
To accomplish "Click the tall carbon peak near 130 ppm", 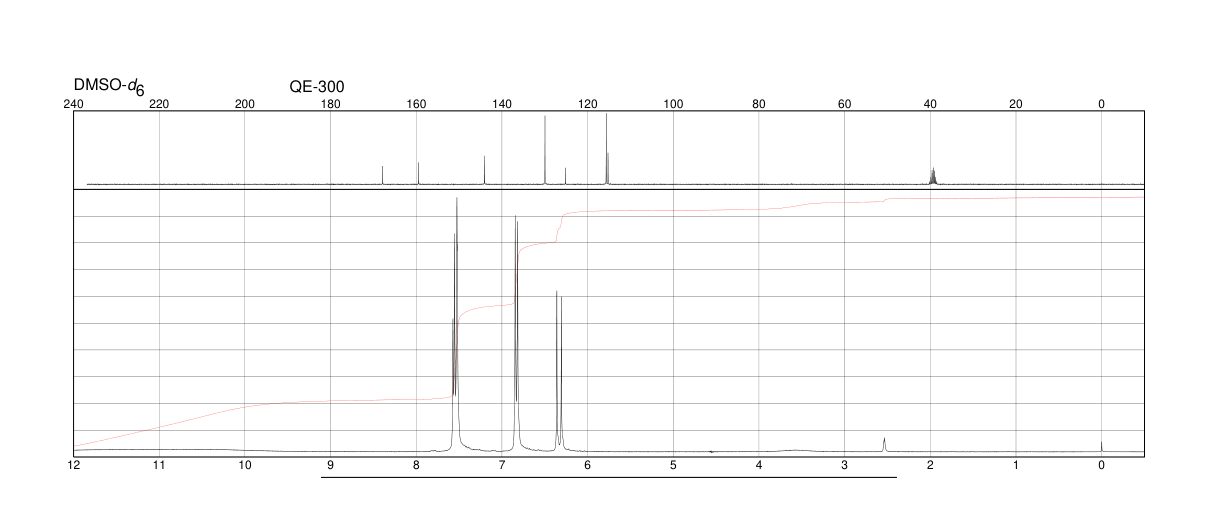I will tap(545, 150).
